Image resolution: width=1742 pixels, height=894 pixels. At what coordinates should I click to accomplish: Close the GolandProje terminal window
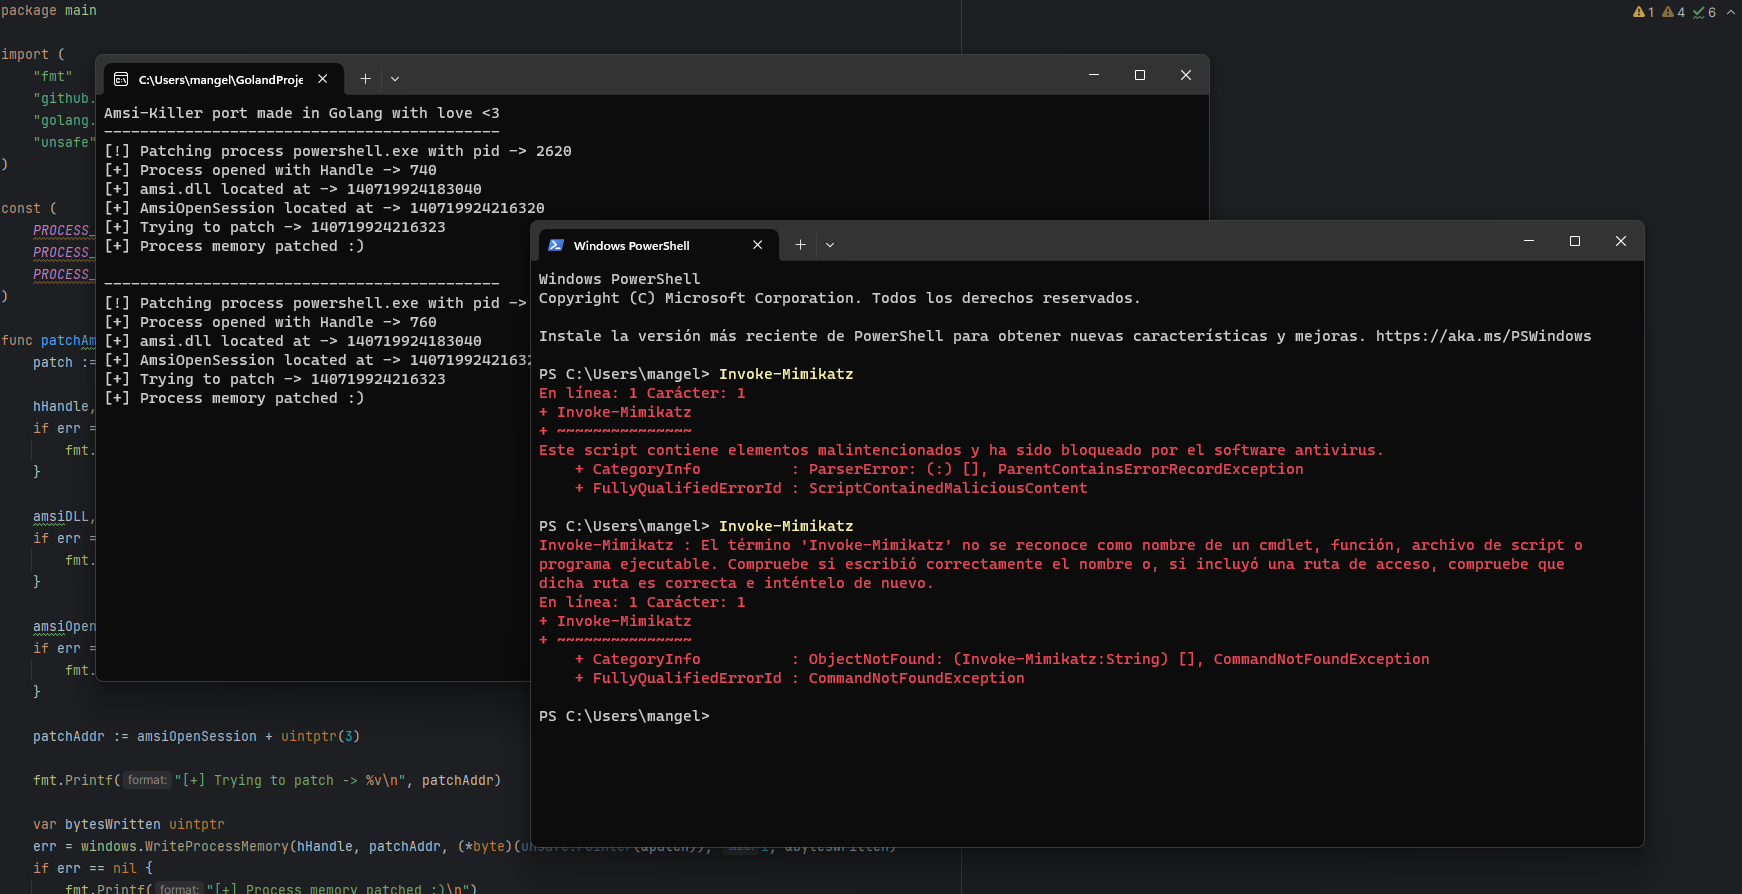1186,75
